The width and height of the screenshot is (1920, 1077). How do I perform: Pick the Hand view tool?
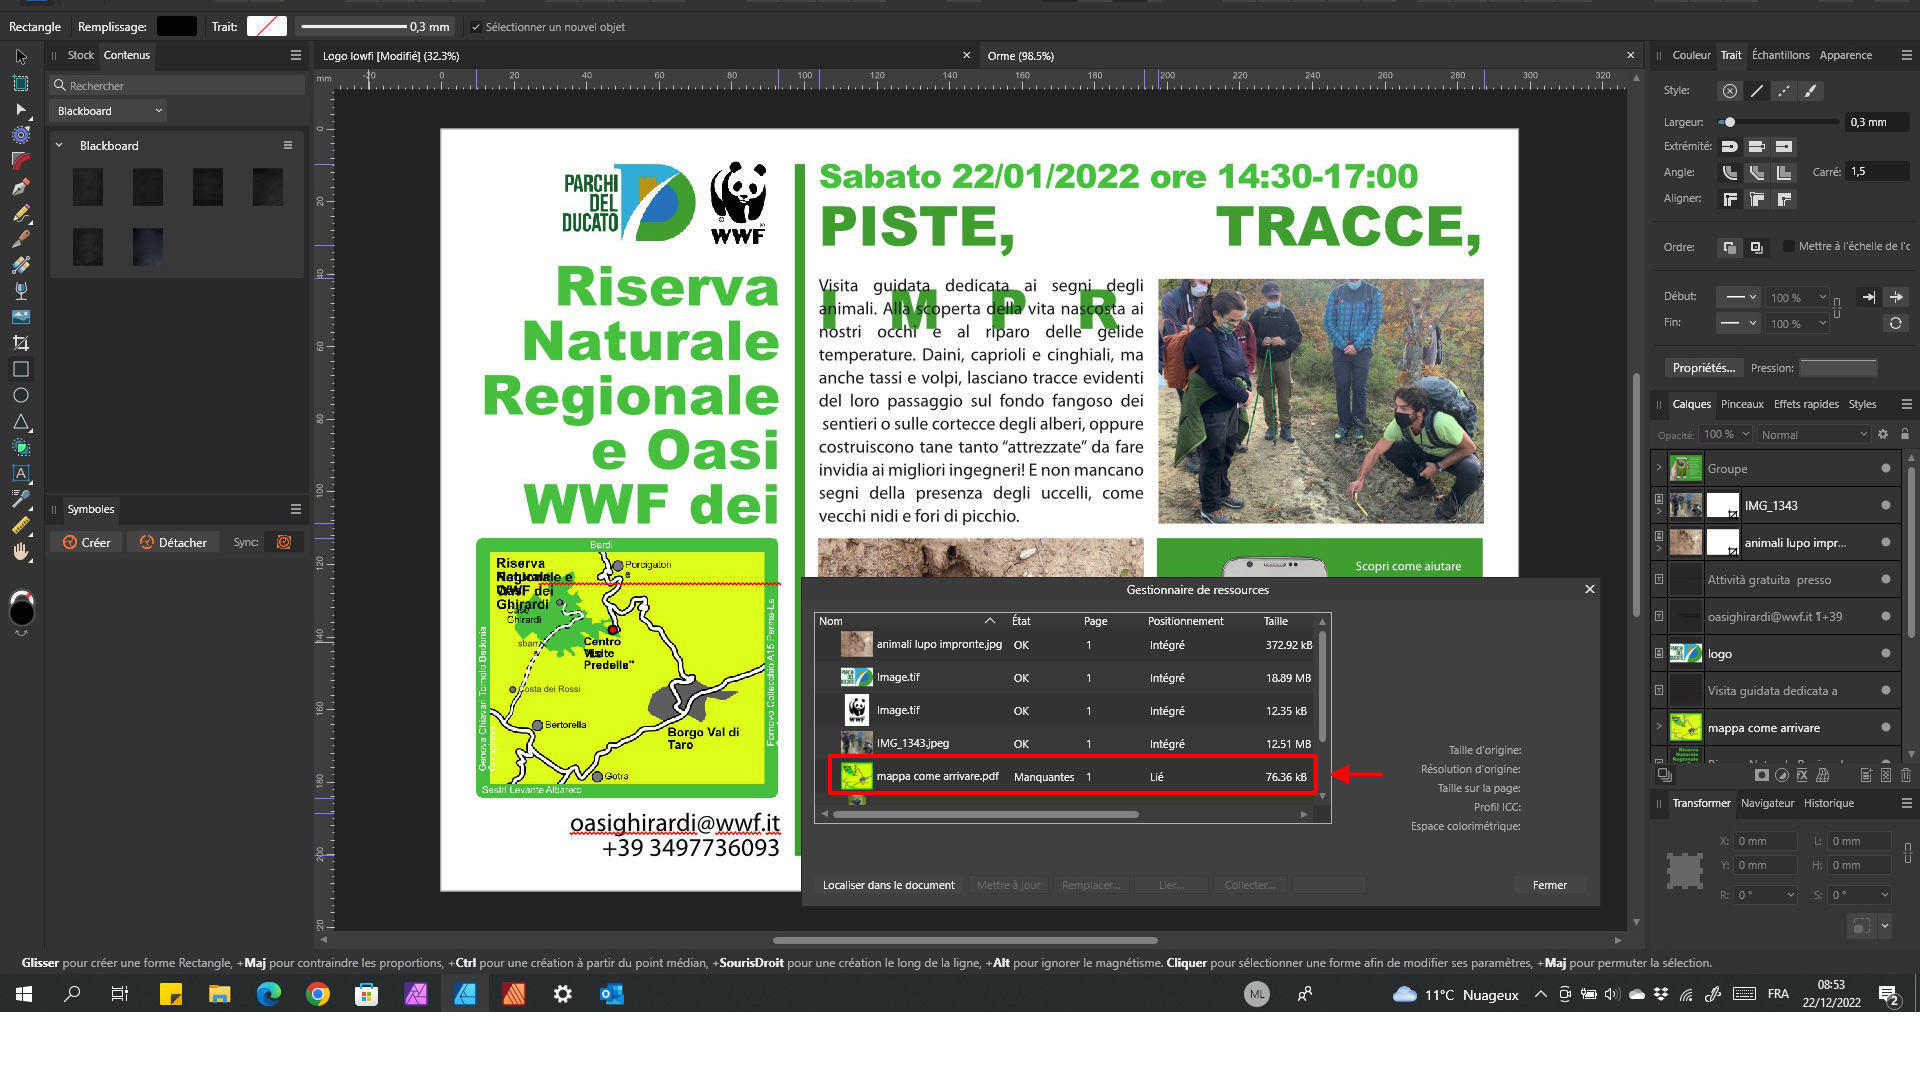click(x=20, y=551)
